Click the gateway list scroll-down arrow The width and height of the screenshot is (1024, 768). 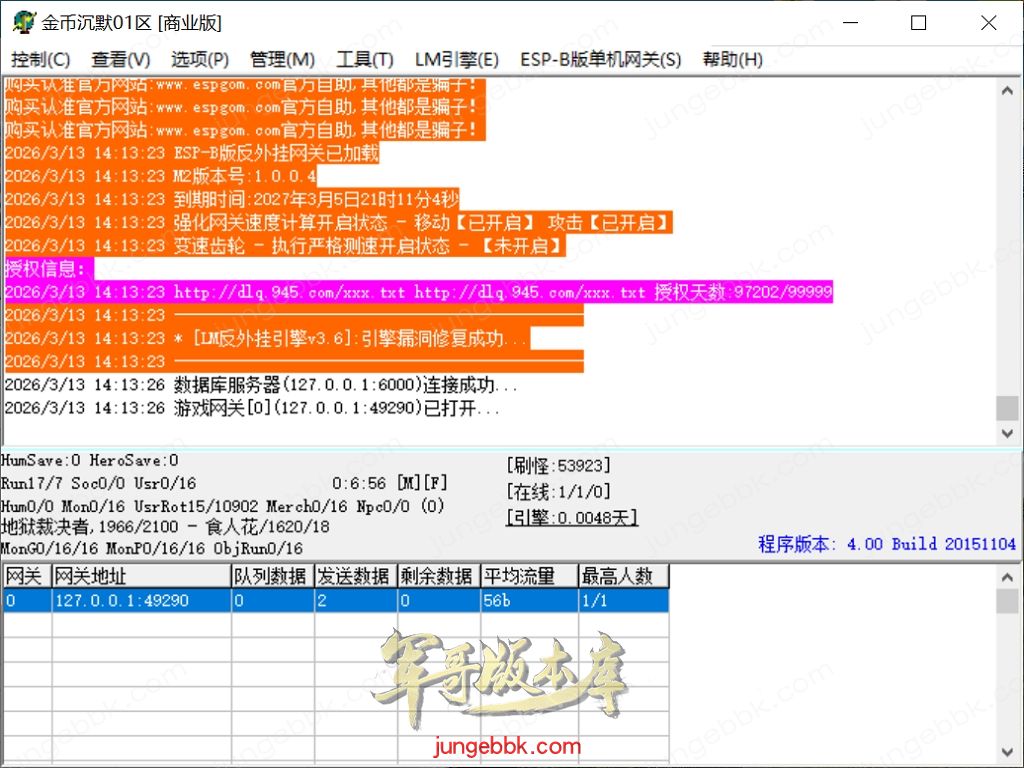point(1008,753)
